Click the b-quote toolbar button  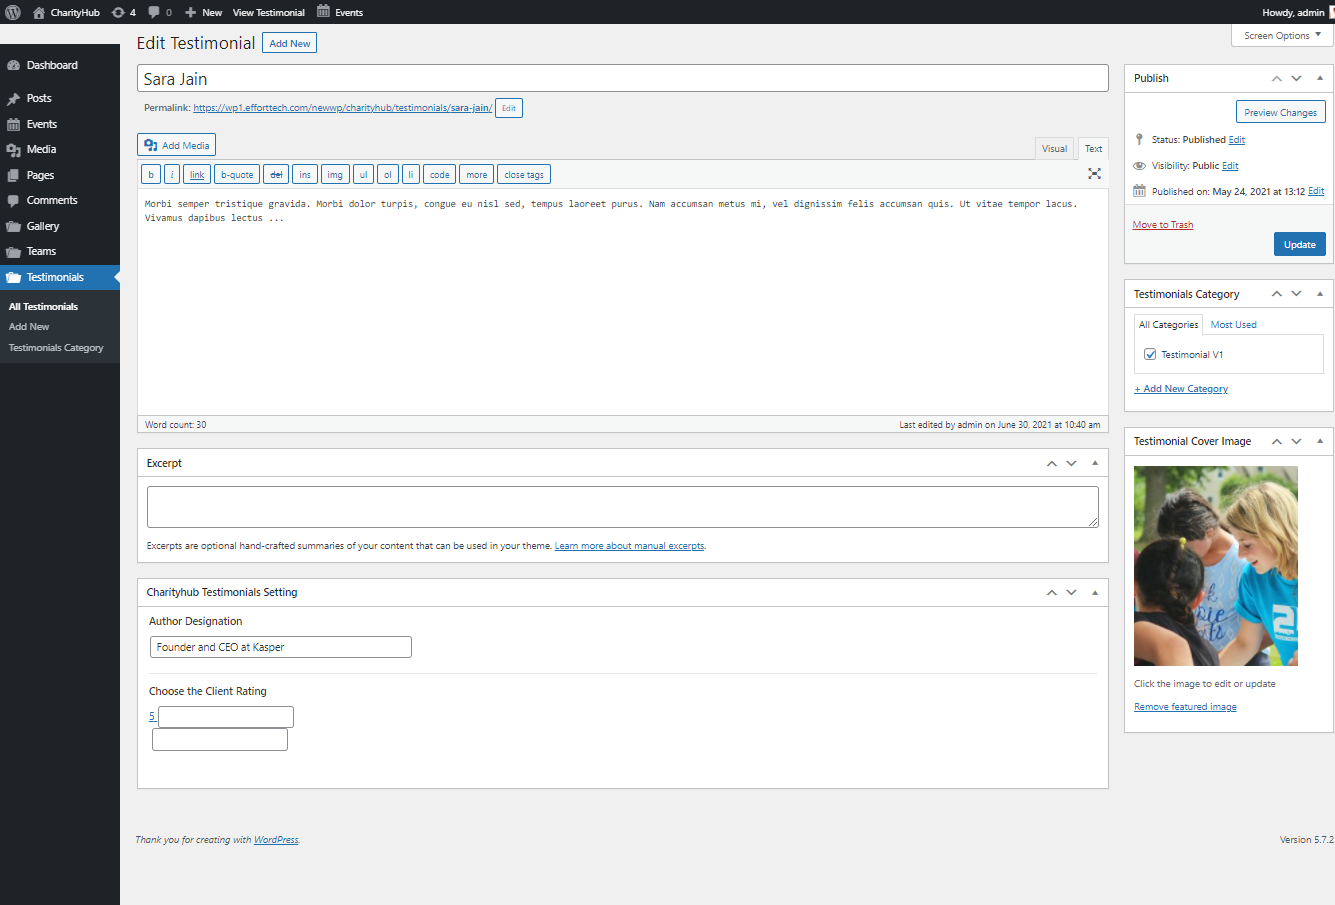tap(237, 174)
